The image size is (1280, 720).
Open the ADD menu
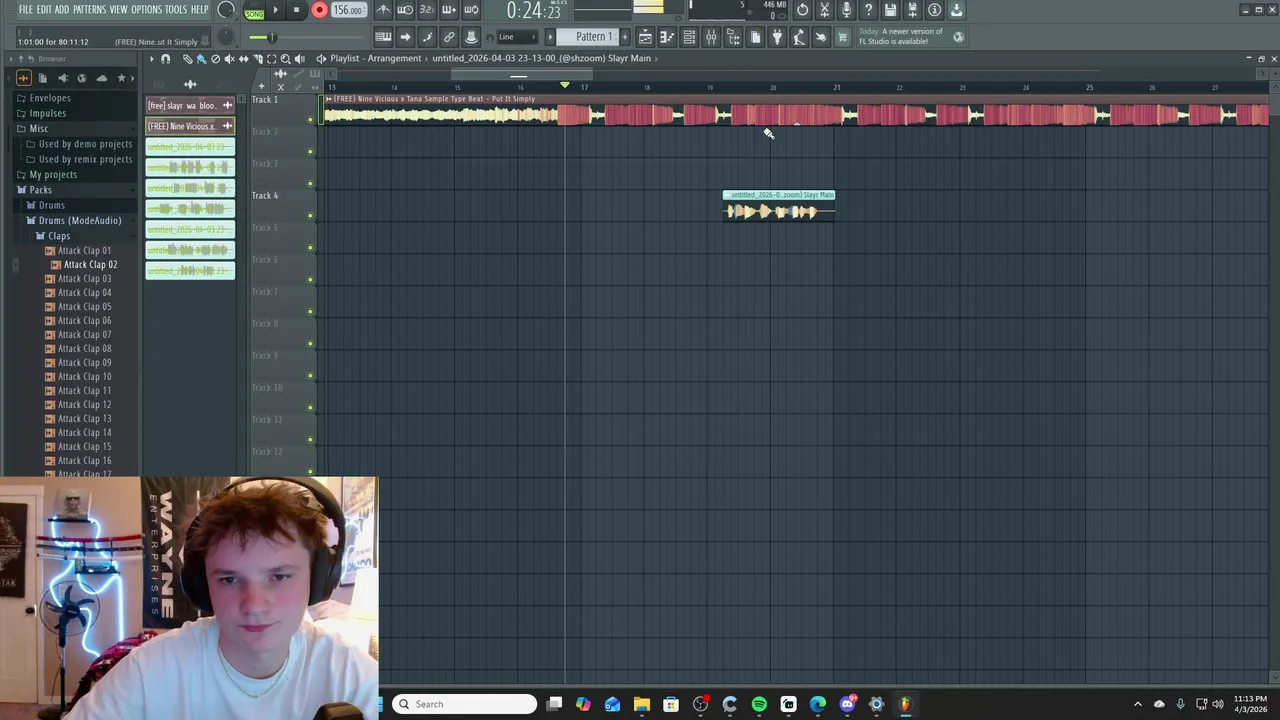coord(62,10)
